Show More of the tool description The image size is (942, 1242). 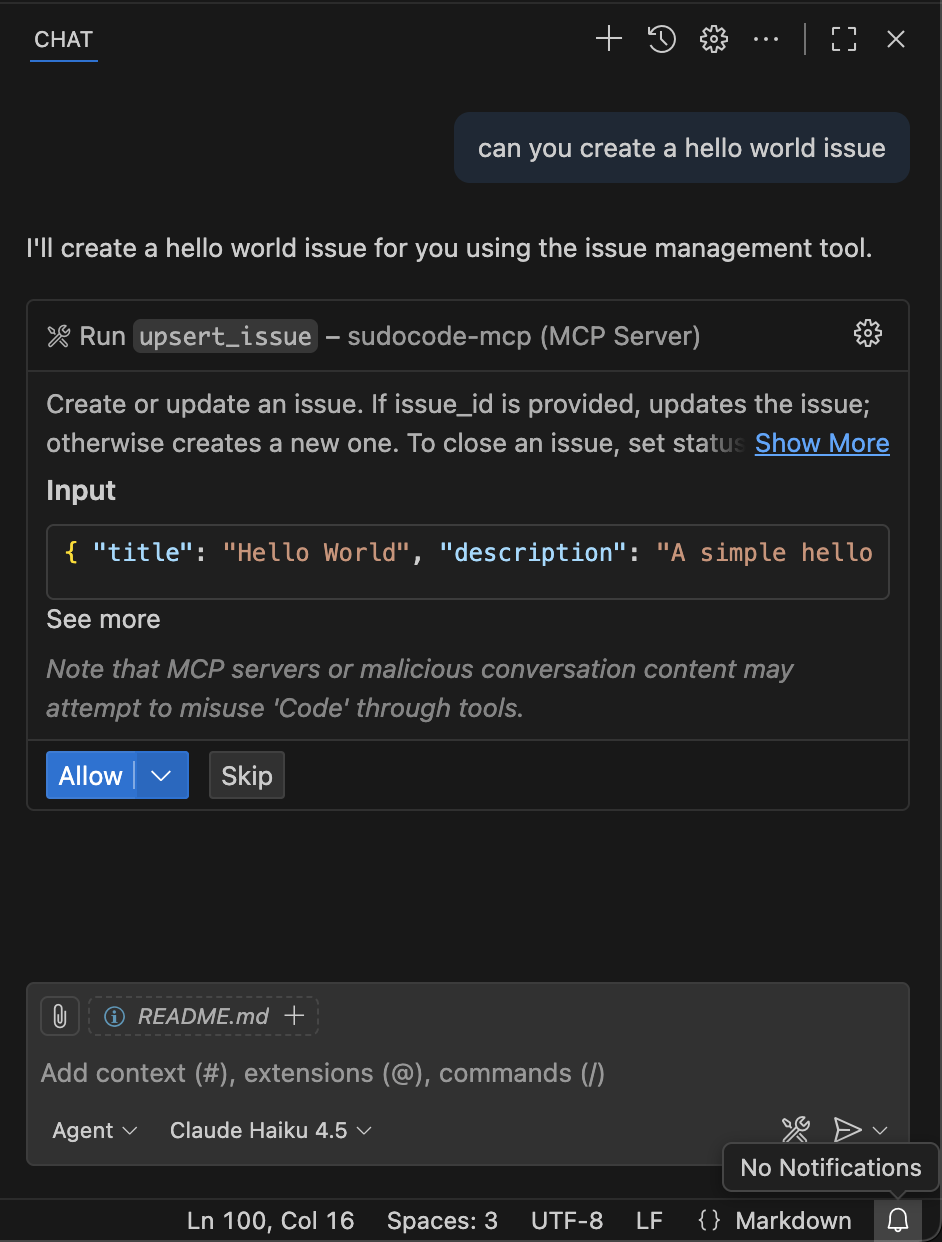pos(822,443)
